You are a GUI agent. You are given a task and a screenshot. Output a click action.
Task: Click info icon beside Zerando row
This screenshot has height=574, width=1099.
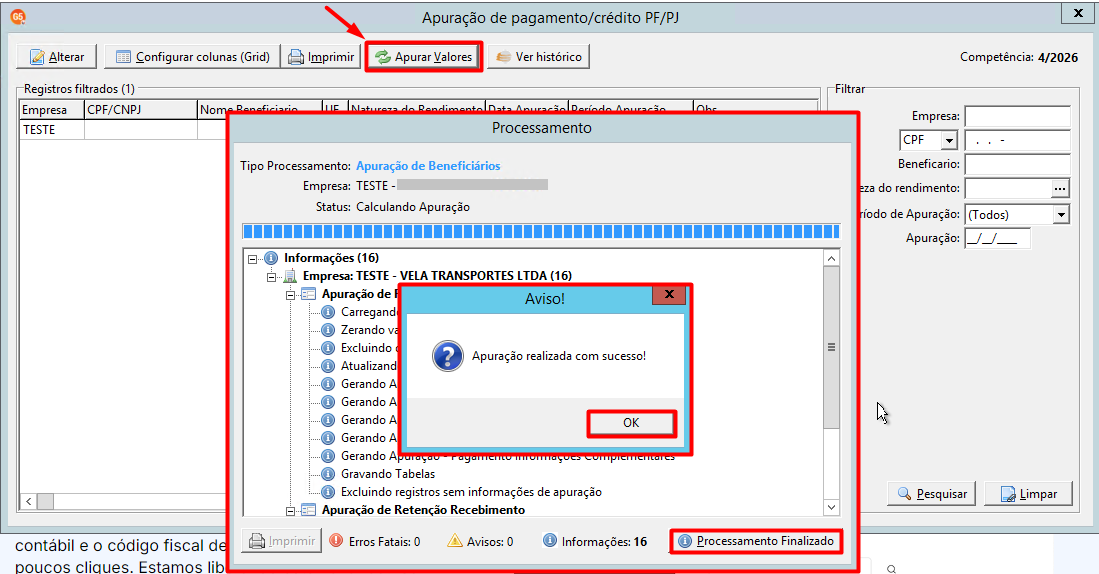point(328,330)
